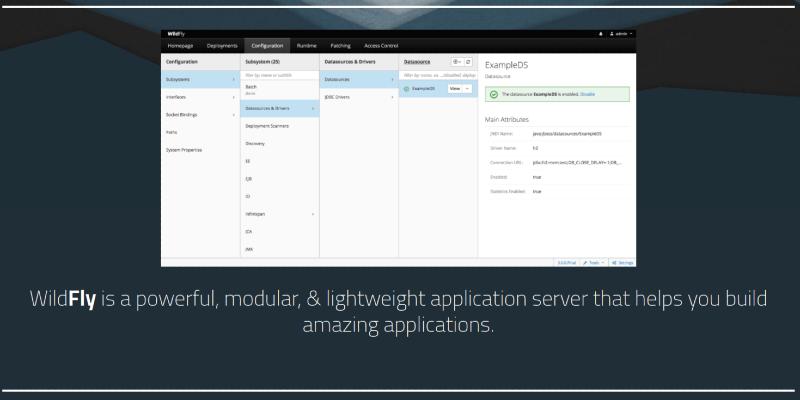
Task: Click the WildFly logo
Action: click(178, 33)
